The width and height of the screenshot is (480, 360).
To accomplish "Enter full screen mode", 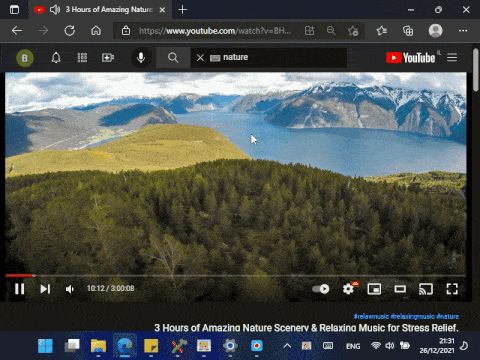I will pos(452,289).
